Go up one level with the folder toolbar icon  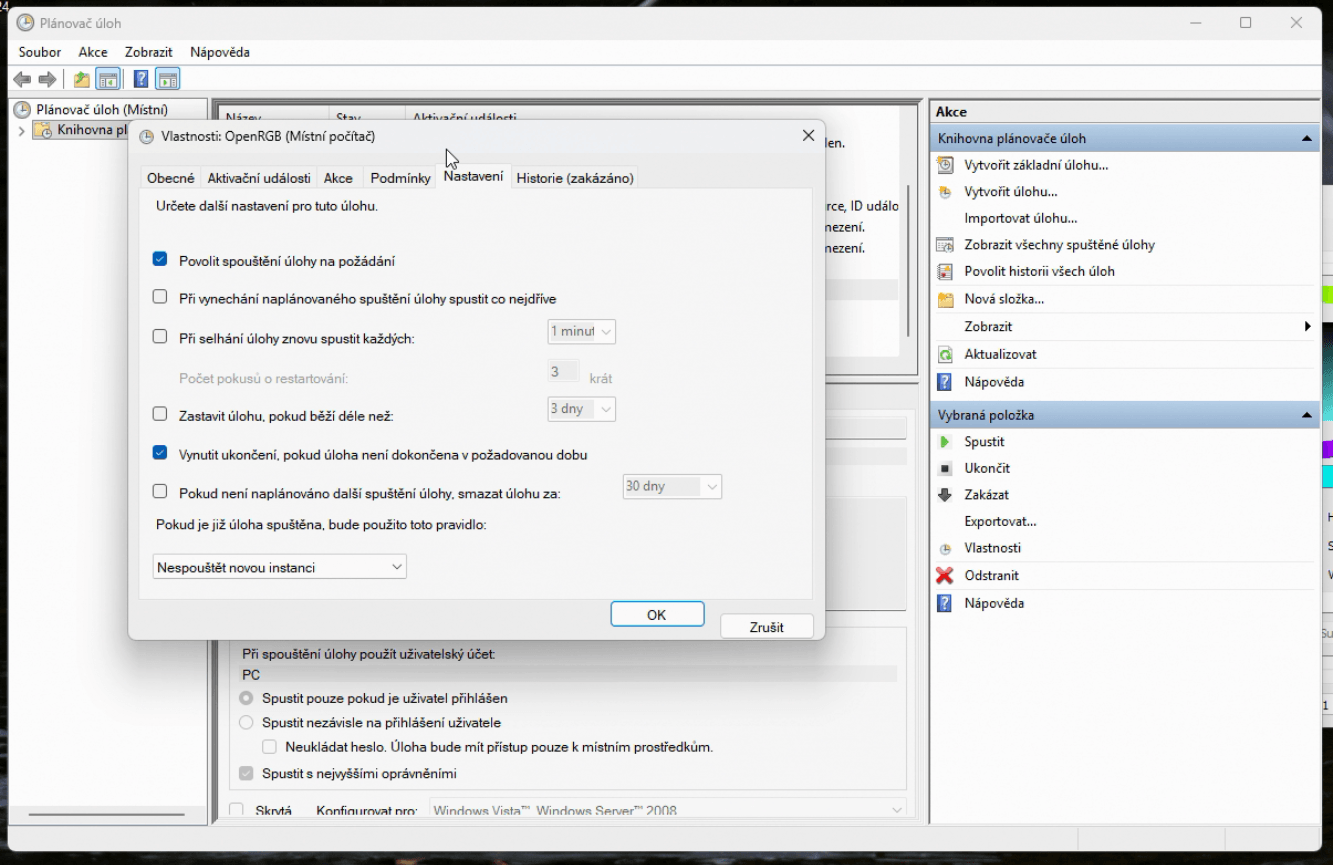click(x=82, y=80)
